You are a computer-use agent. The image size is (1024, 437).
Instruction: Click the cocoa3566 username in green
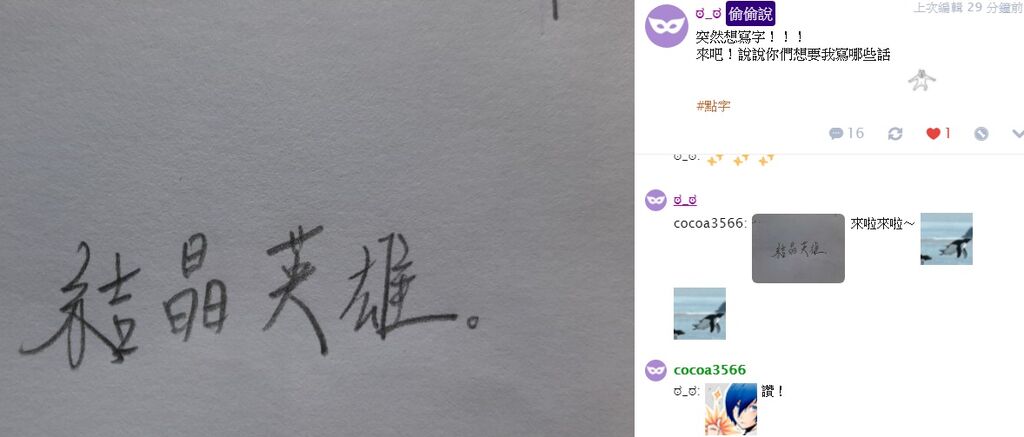tap(709, 370)
